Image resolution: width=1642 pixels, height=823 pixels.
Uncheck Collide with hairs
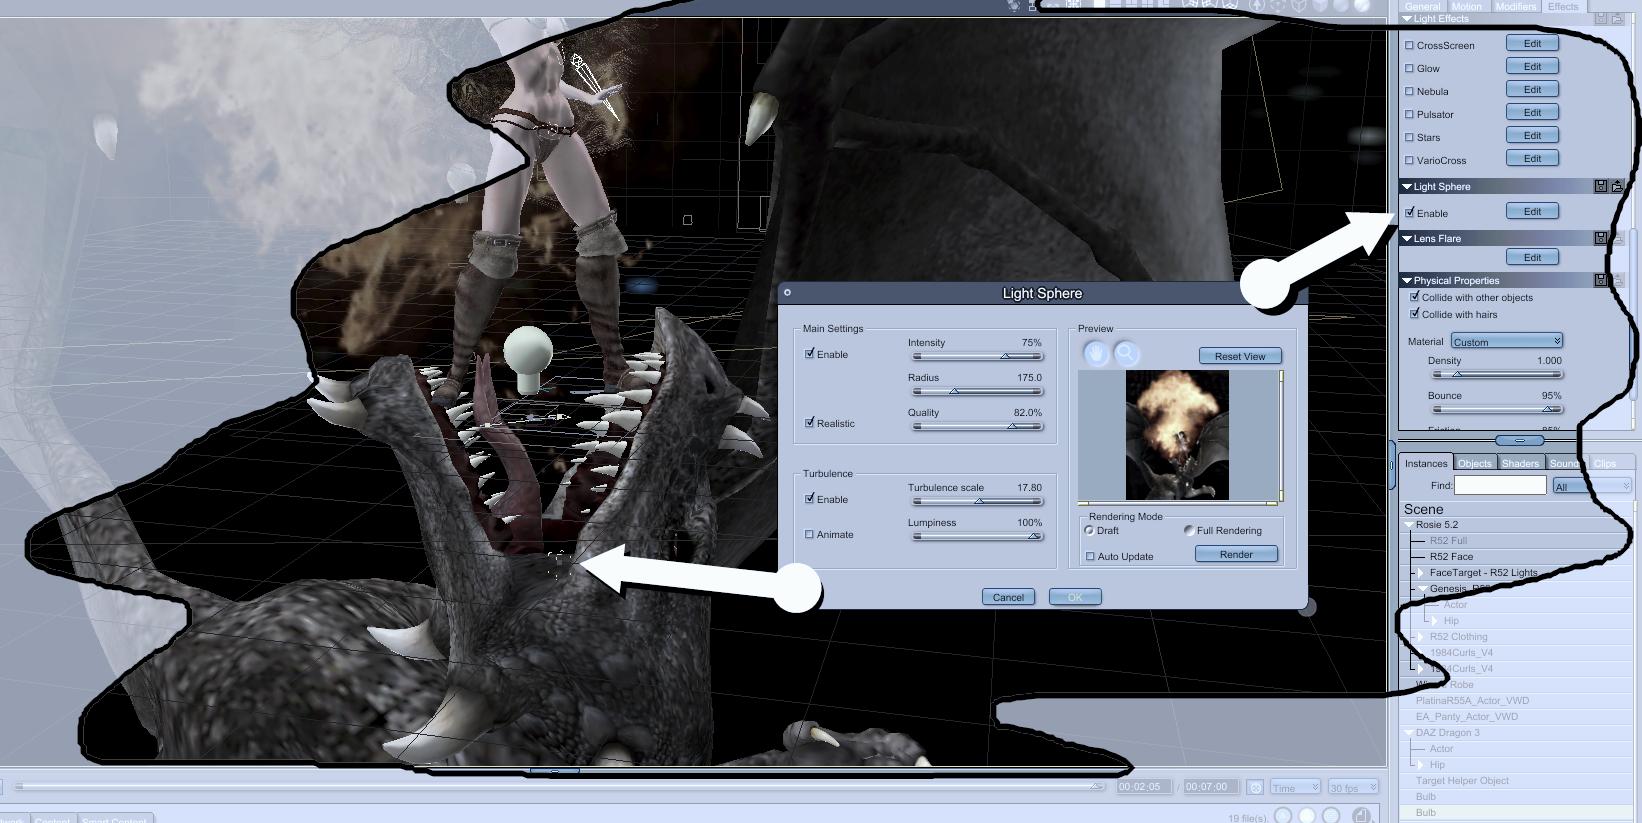coord(1415,314)
